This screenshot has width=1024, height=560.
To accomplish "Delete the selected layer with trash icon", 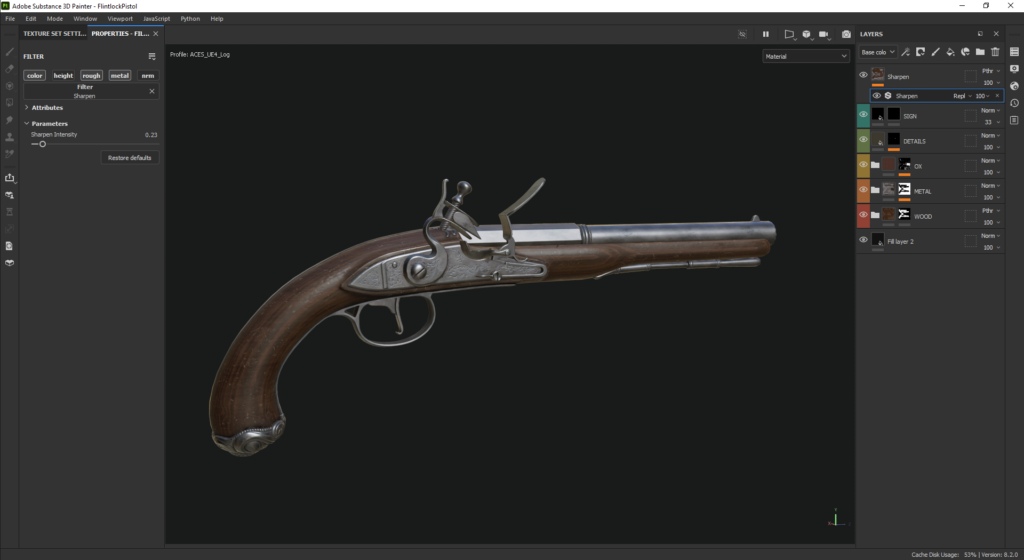I will click(995, 52).
